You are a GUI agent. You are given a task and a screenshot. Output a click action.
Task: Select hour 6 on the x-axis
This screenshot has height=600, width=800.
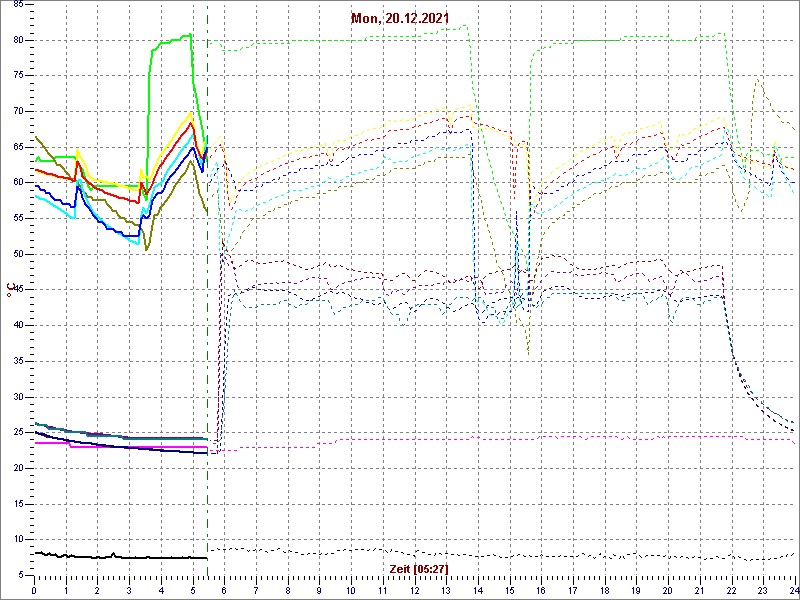(224, 590)
